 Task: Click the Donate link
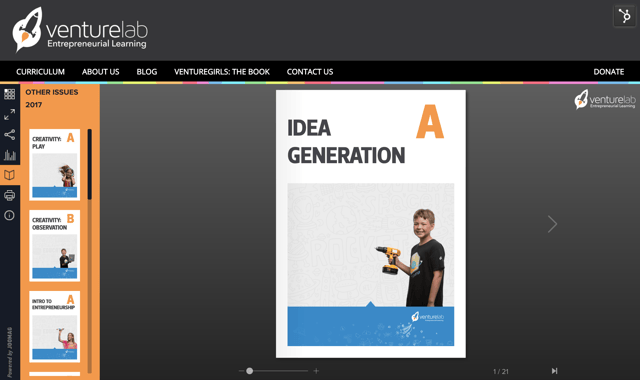(x=609, y=72)
